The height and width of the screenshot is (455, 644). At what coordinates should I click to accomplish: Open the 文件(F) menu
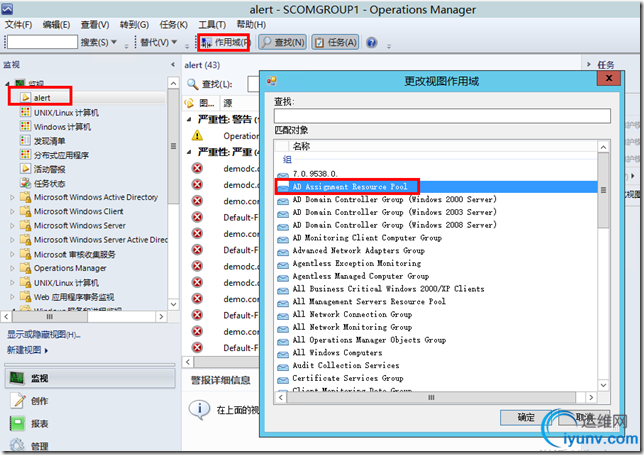pyautogui.click(x=18, y=25)
